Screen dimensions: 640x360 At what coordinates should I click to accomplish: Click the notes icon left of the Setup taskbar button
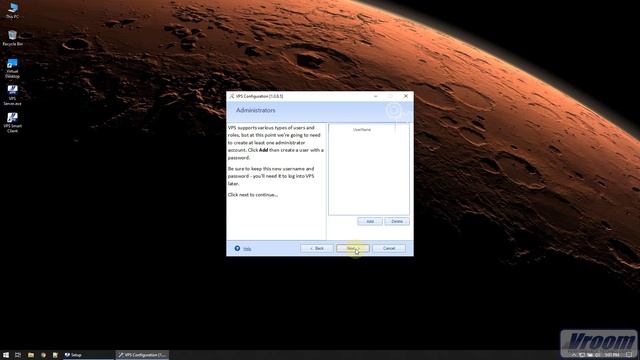tap(55, 355)
